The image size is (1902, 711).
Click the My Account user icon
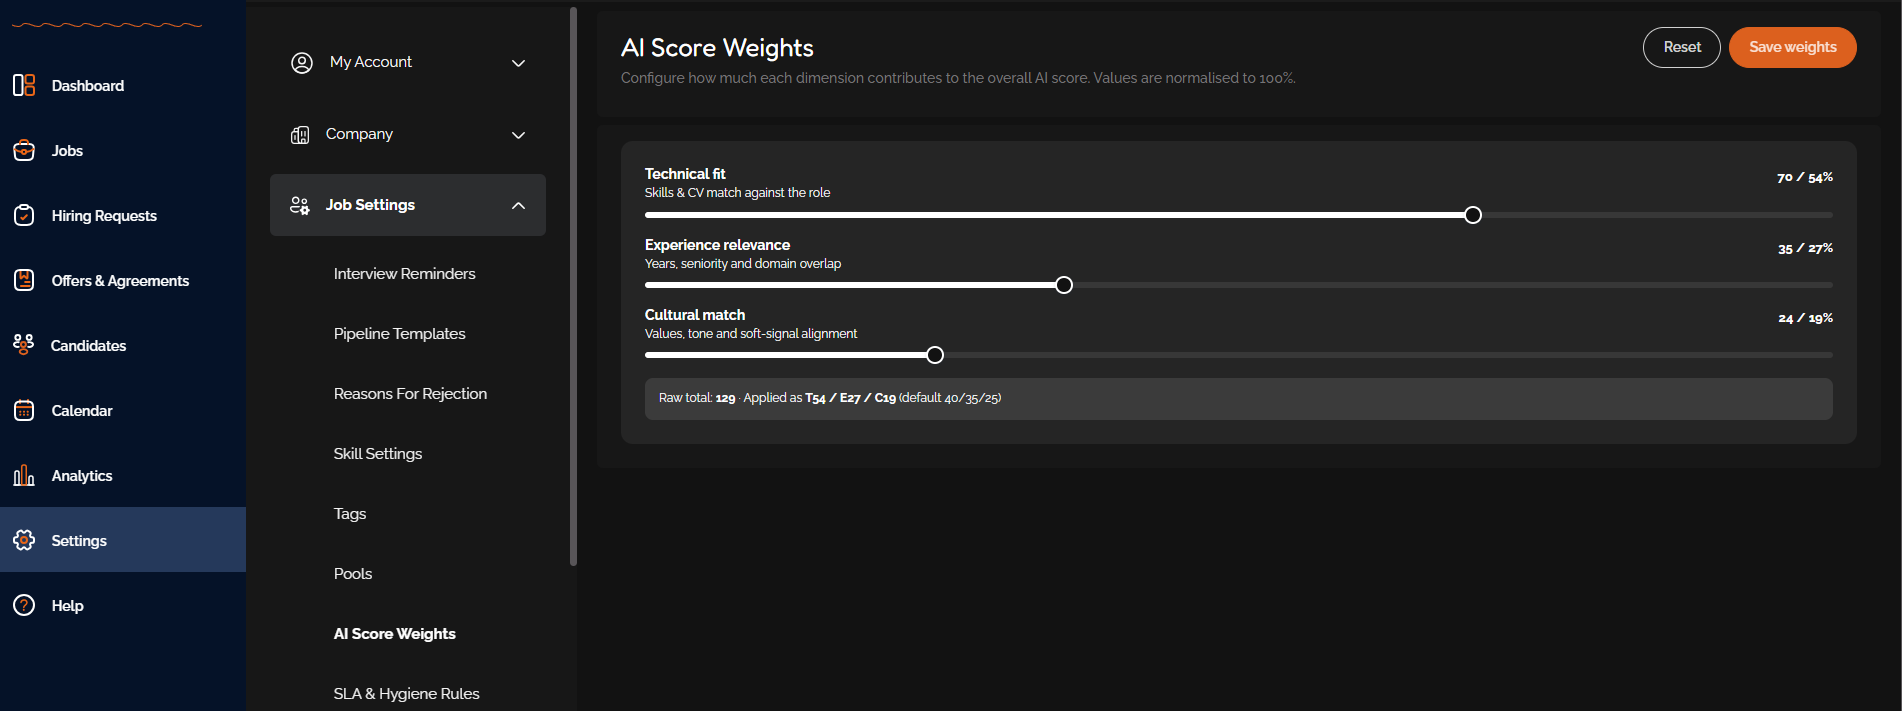click(x=302, y=63)
